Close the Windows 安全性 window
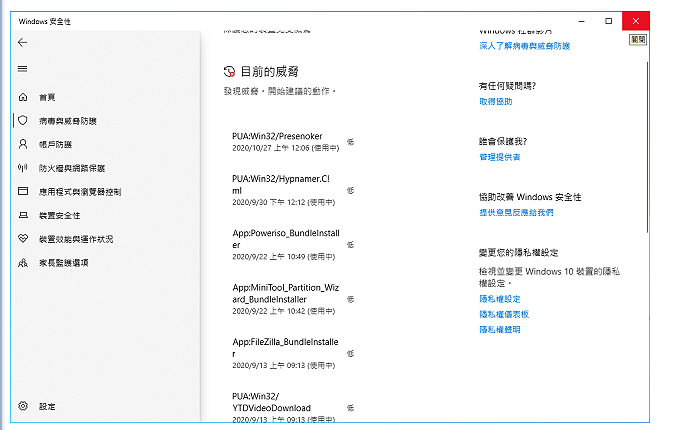This screenshot has height=430, width=680. coord(636,21)
